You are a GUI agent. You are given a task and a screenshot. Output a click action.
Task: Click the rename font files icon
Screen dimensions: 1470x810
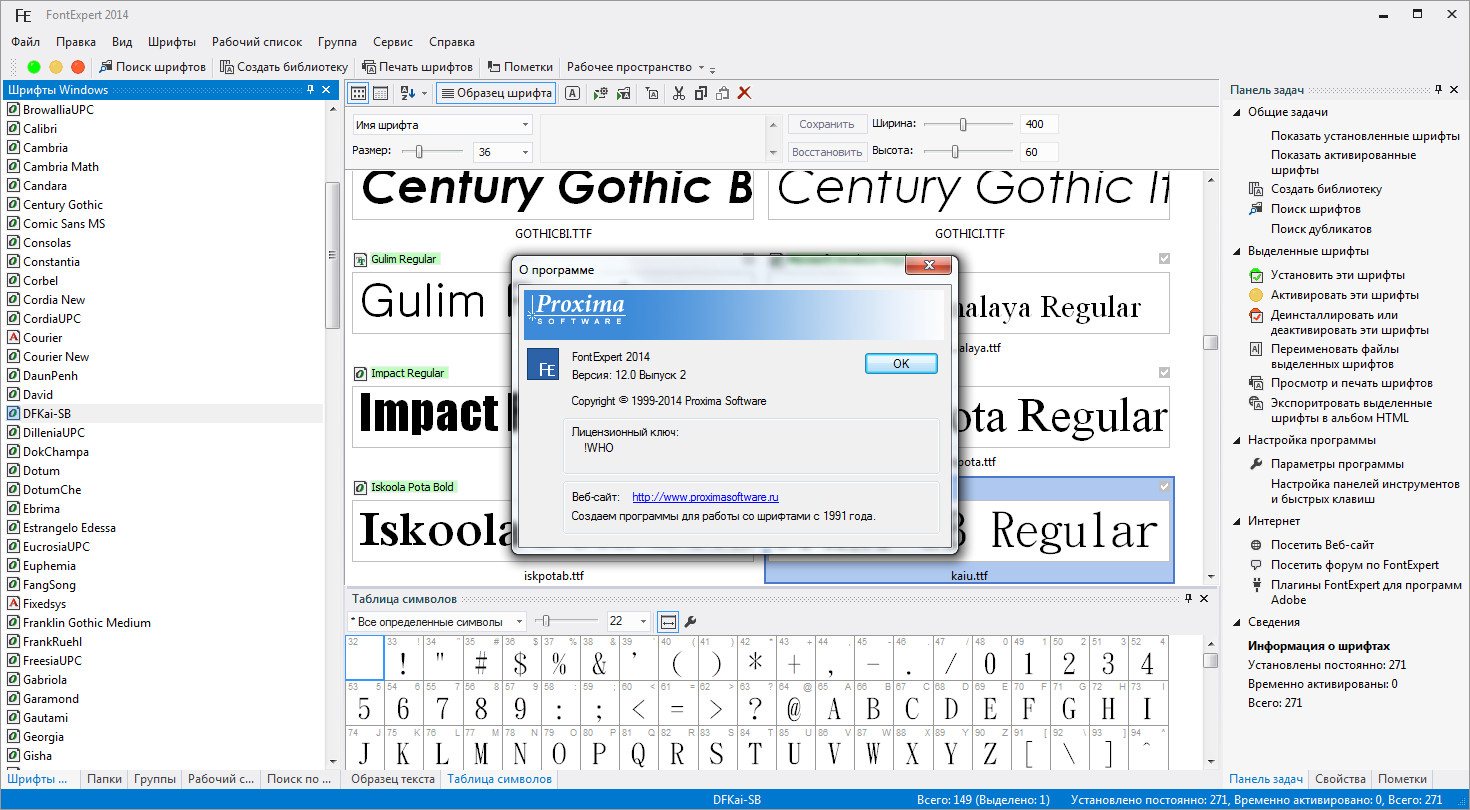[652, 93]
